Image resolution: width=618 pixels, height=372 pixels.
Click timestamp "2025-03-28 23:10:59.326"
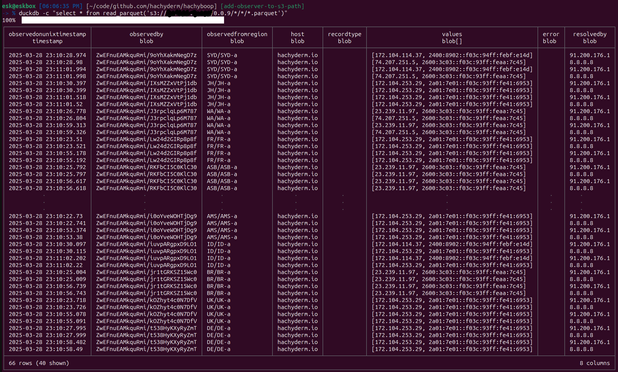click(47, 132)
